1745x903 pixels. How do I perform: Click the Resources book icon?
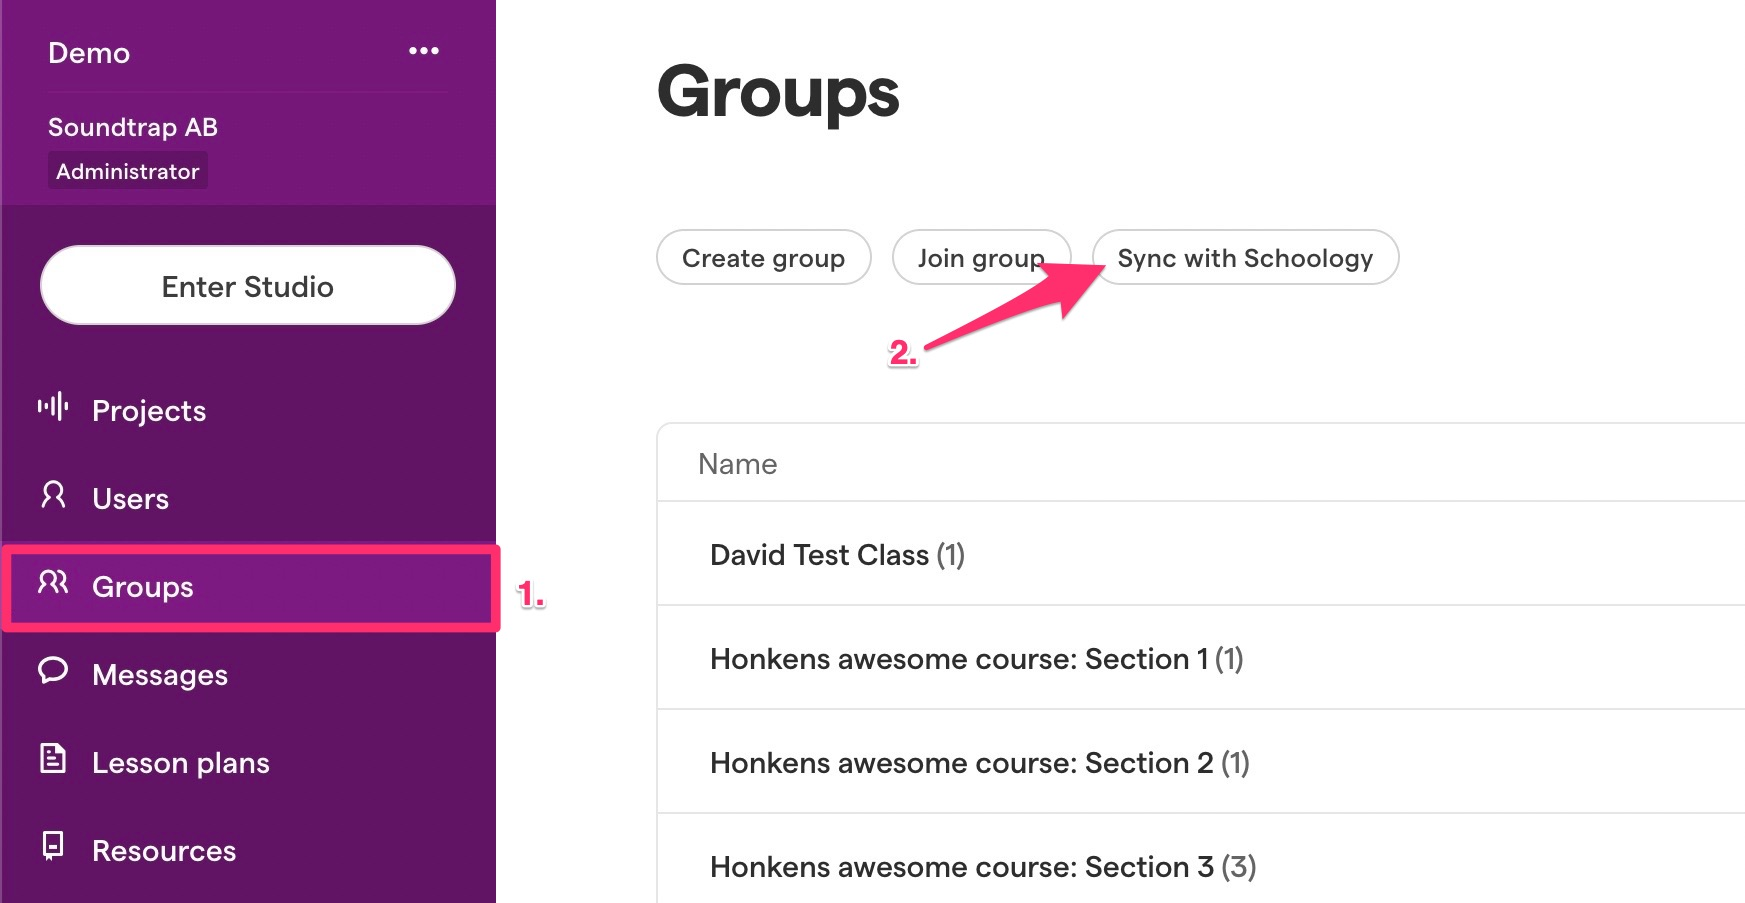(53, 846)
